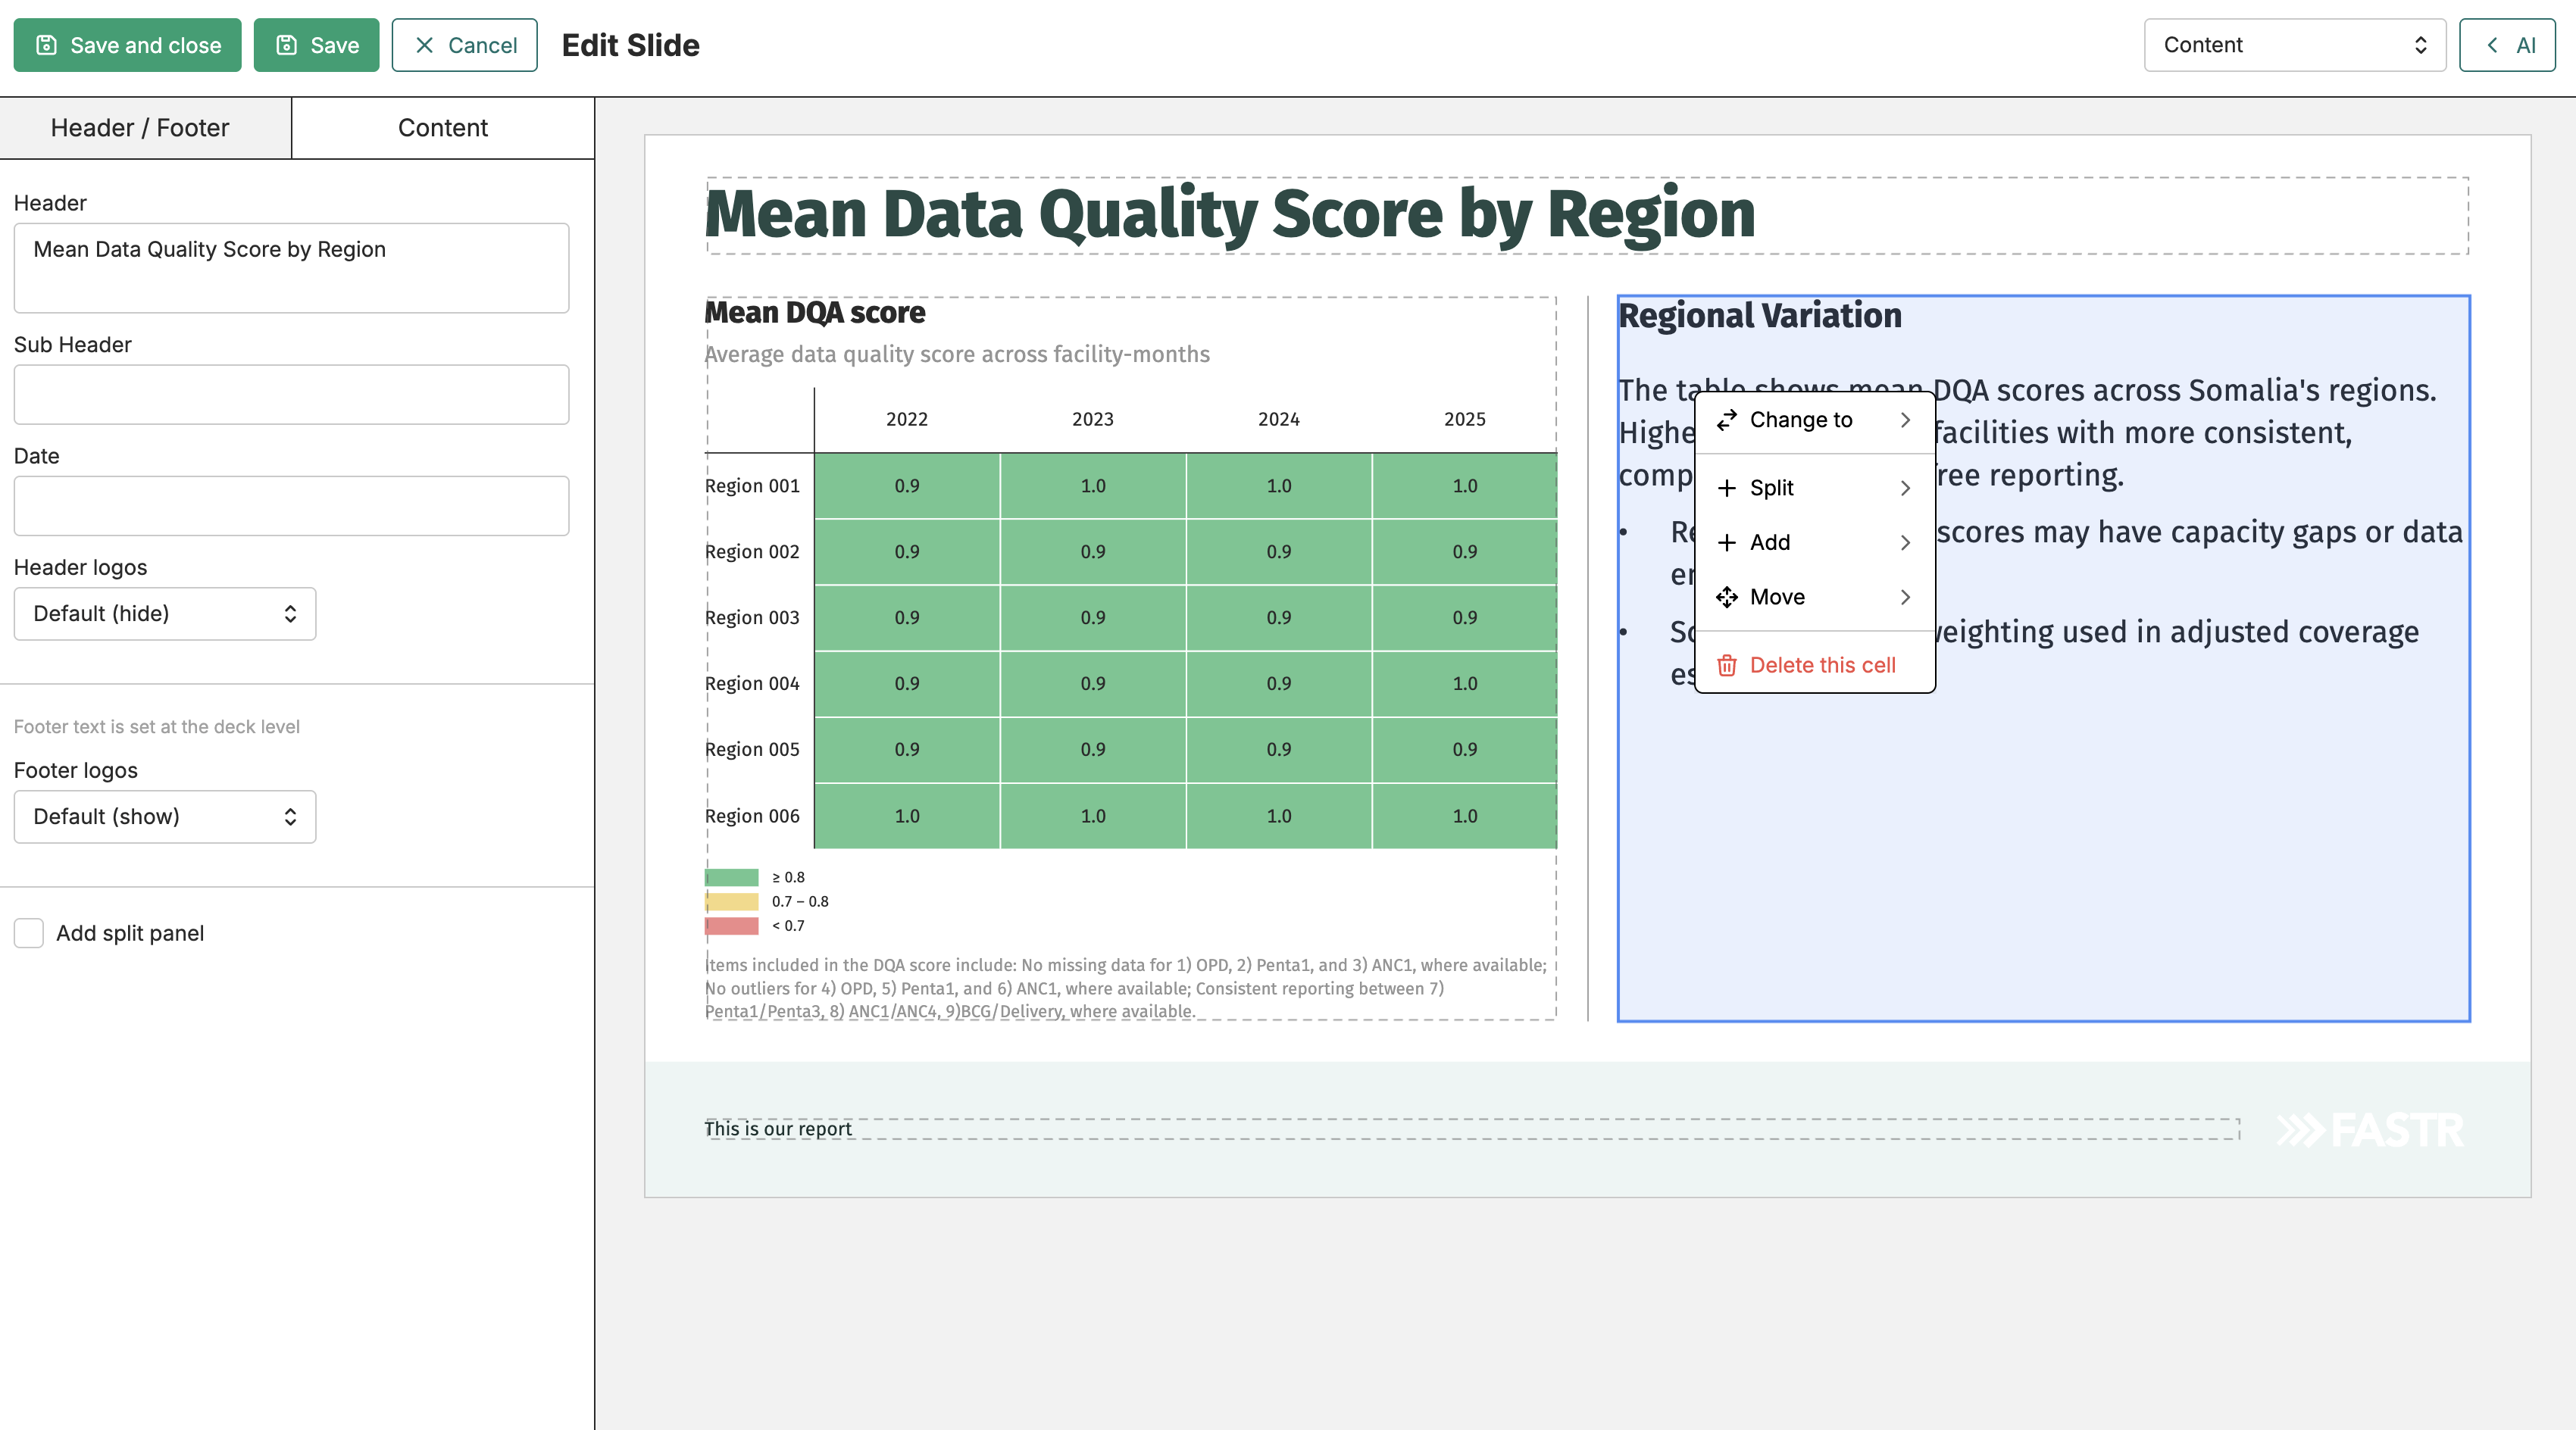Enable the Add split panel checkbox
This screenshot has height=1430, width=2576.
pyautogui.click(x=29, y=933)
